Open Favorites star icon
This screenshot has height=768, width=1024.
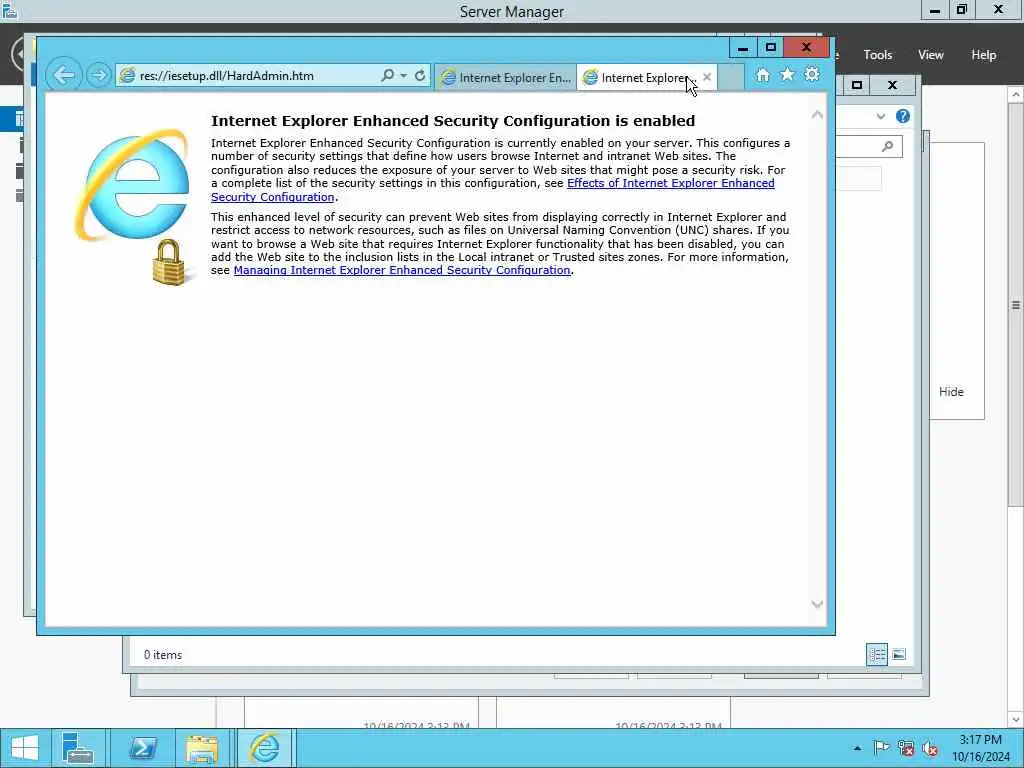788,74
